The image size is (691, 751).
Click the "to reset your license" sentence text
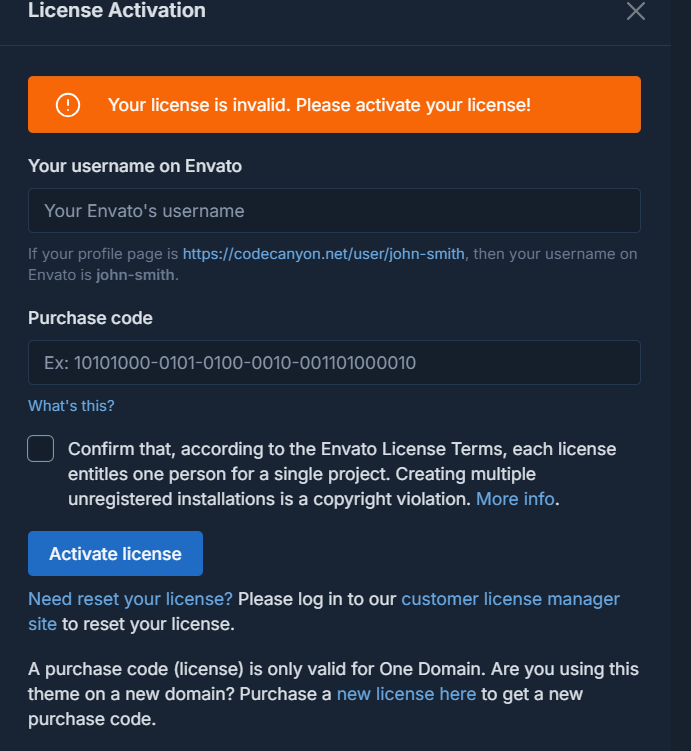(148, 624)
